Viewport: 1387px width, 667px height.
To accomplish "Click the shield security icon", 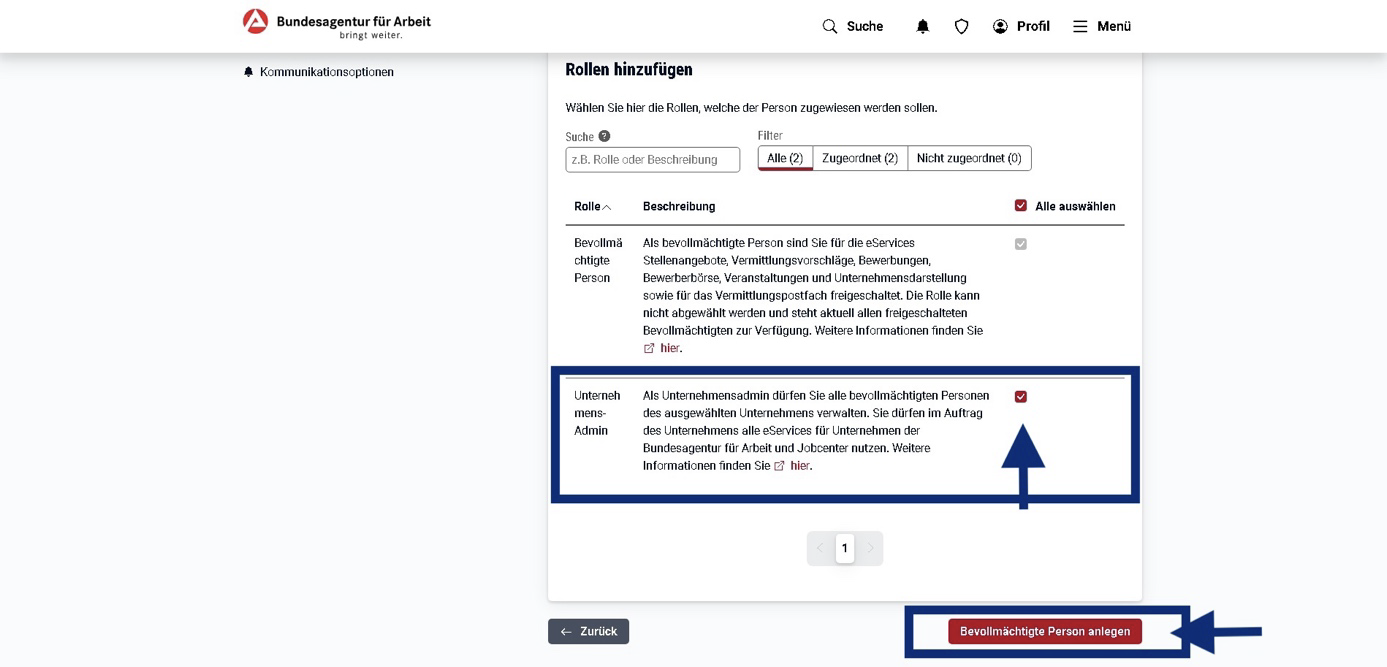I will 961,27.
